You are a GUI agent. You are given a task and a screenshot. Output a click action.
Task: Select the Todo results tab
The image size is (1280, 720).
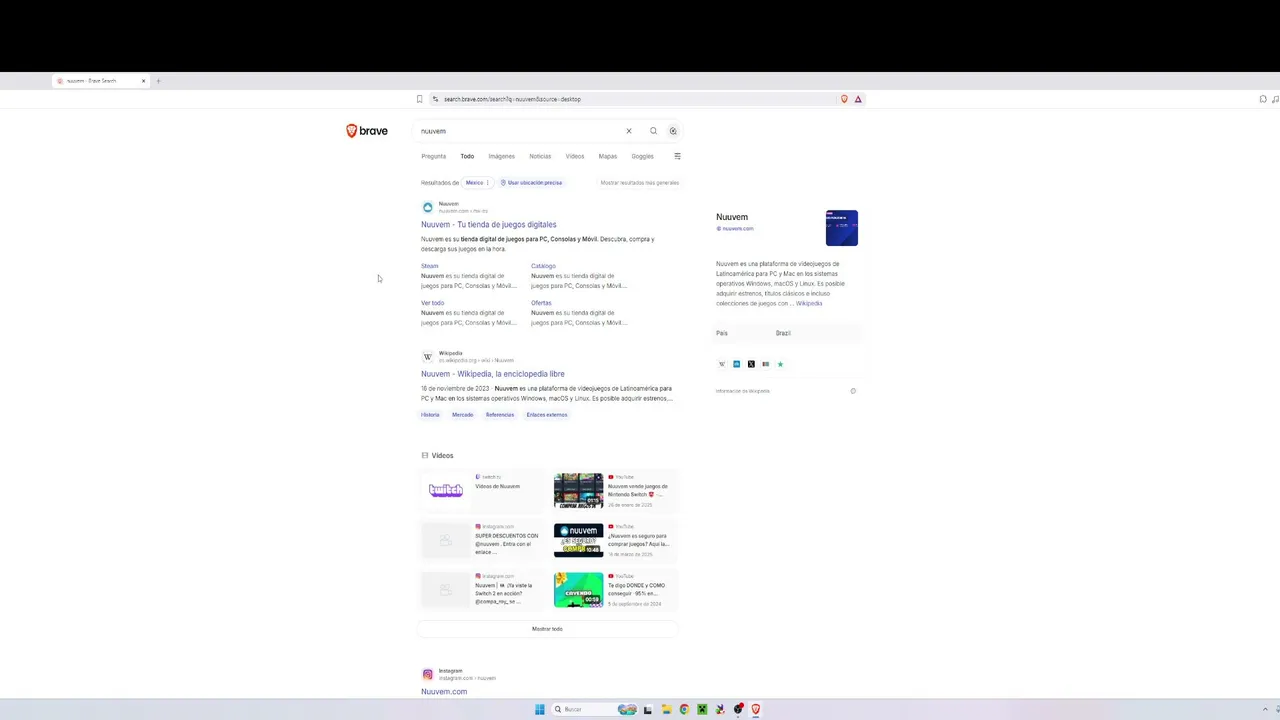pos(467,156)
